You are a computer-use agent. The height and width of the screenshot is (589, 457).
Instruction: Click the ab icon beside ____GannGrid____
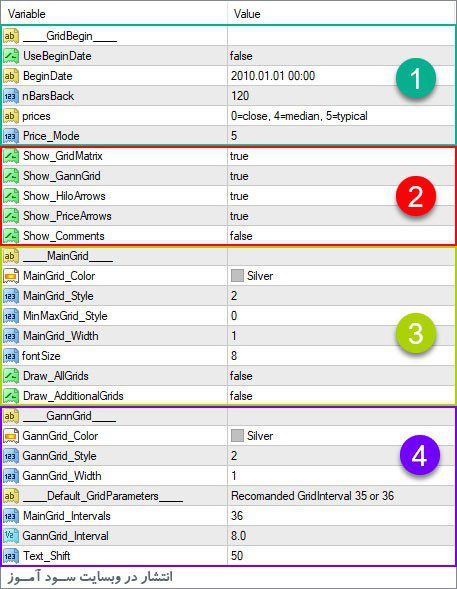(11, 416)
